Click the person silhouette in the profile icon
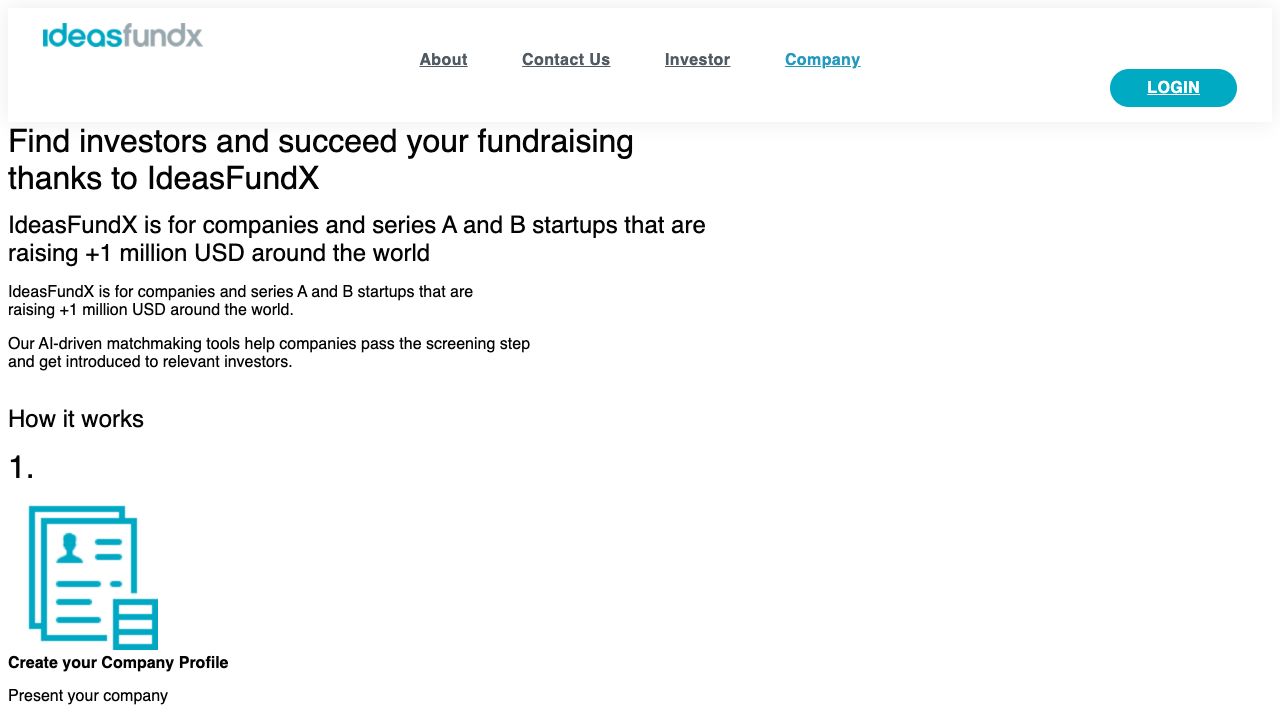Image resolution: width=1280 pixels, height=720 pixels. coord(69,547)
